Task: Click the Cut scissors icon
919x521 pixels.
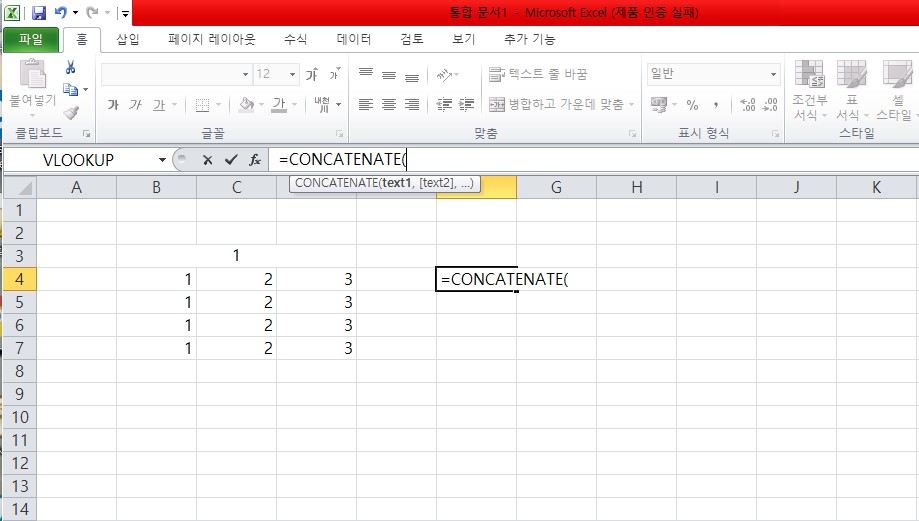Action: point(70,67)
